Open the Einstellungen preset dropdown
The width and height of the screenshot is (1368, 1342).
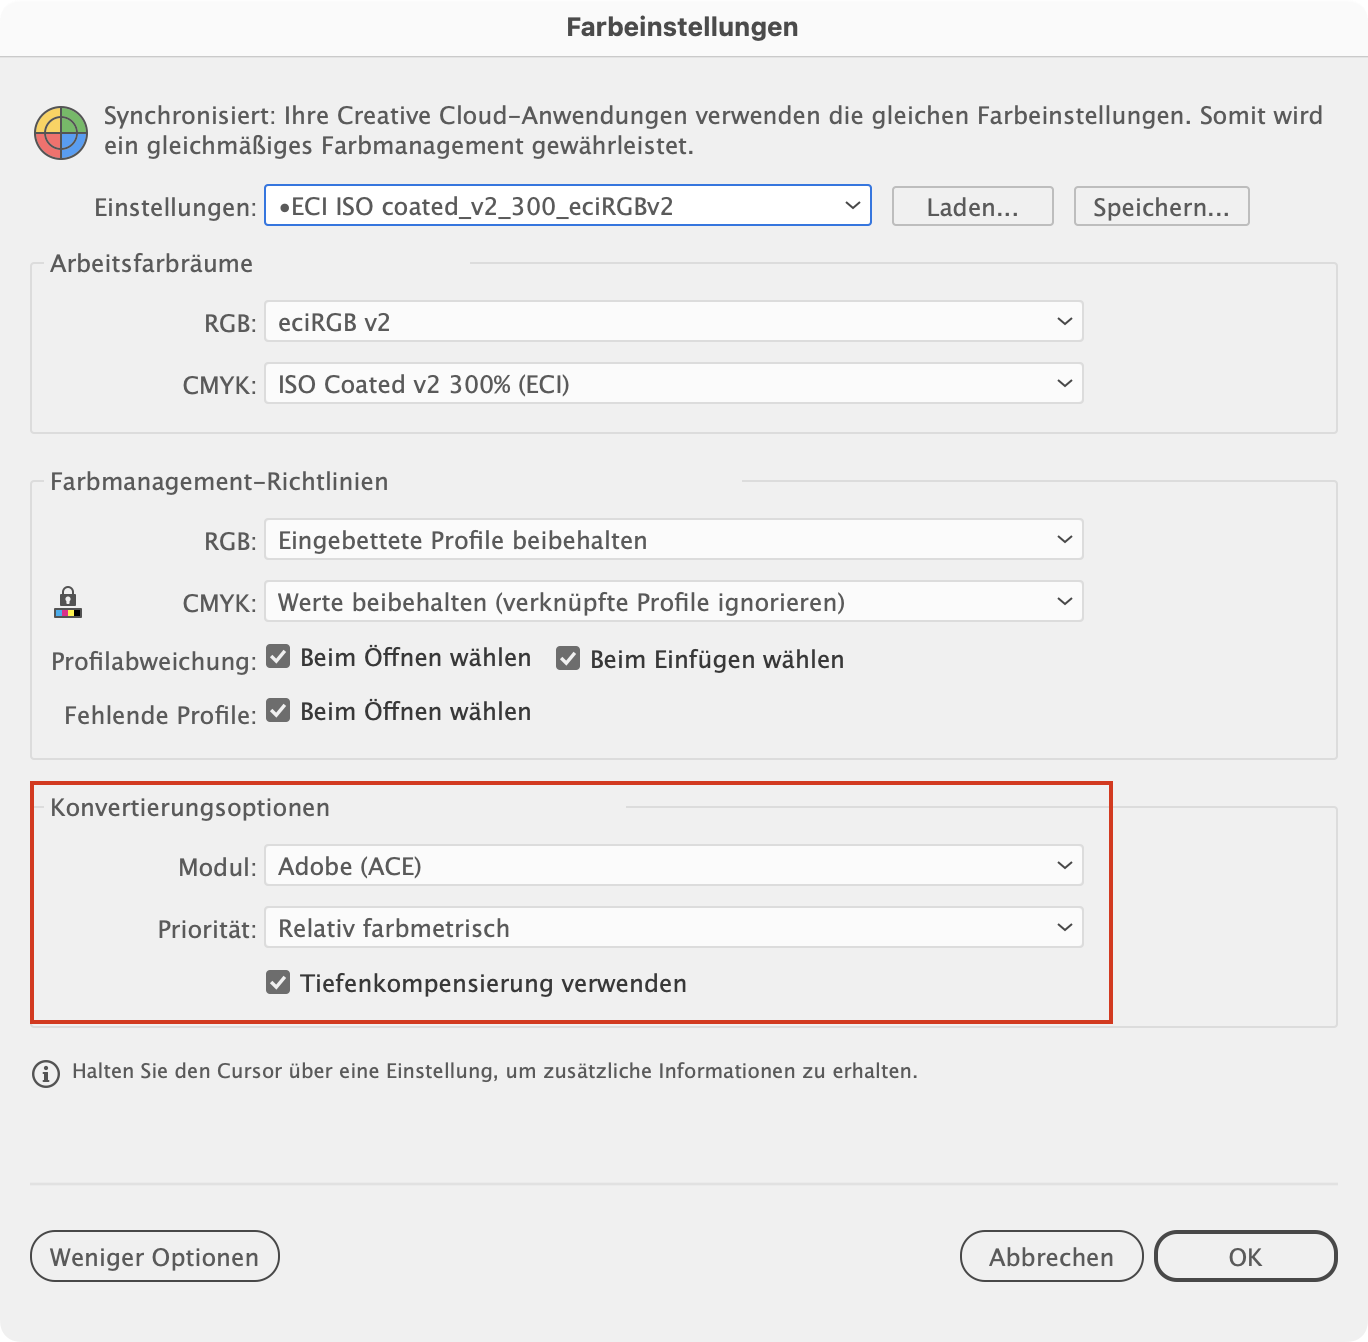568,206
